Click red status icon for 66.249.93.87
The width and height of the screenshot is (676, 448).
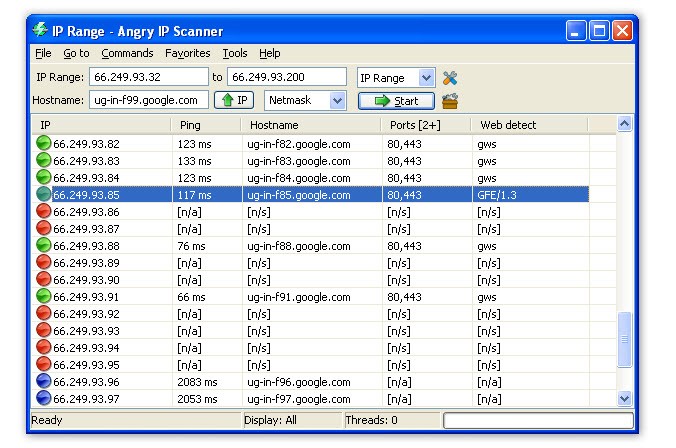point(44,228)
